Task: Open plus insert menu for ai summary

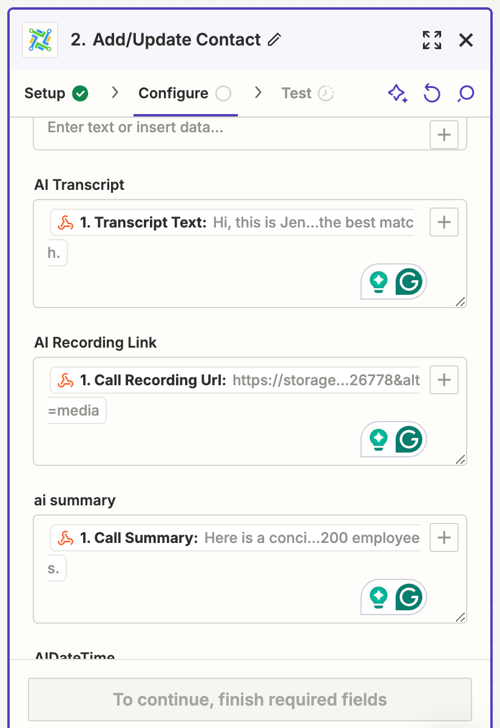Action: pos(444,538)
